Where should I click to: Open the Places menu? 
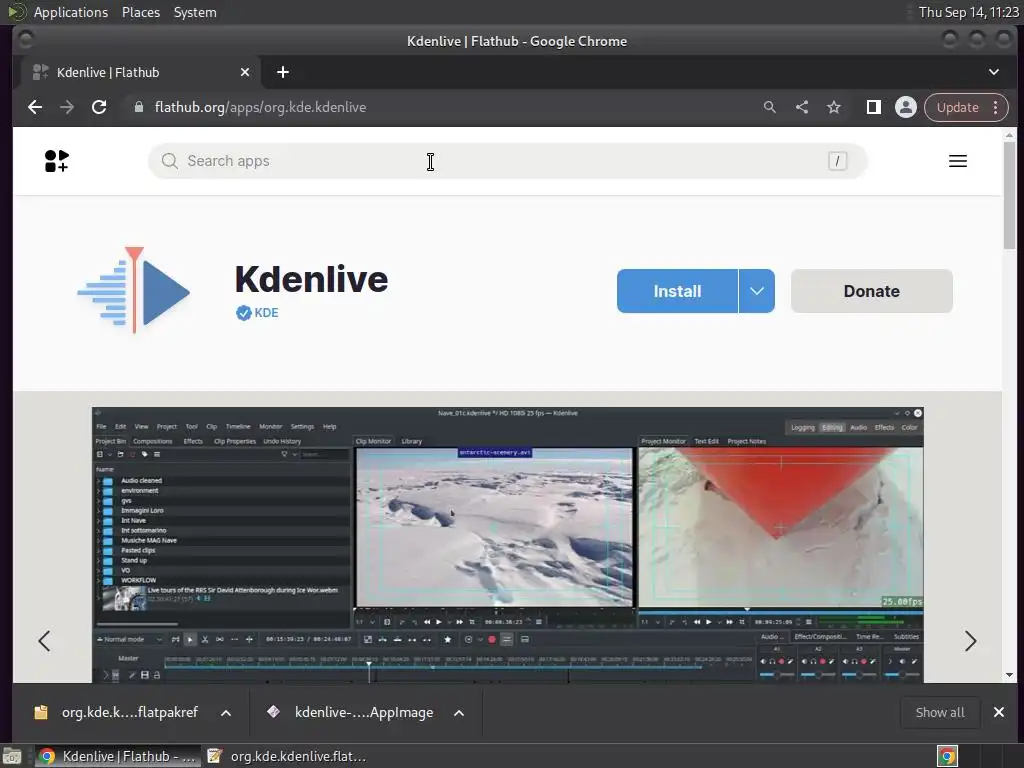[x=141, y=12]
